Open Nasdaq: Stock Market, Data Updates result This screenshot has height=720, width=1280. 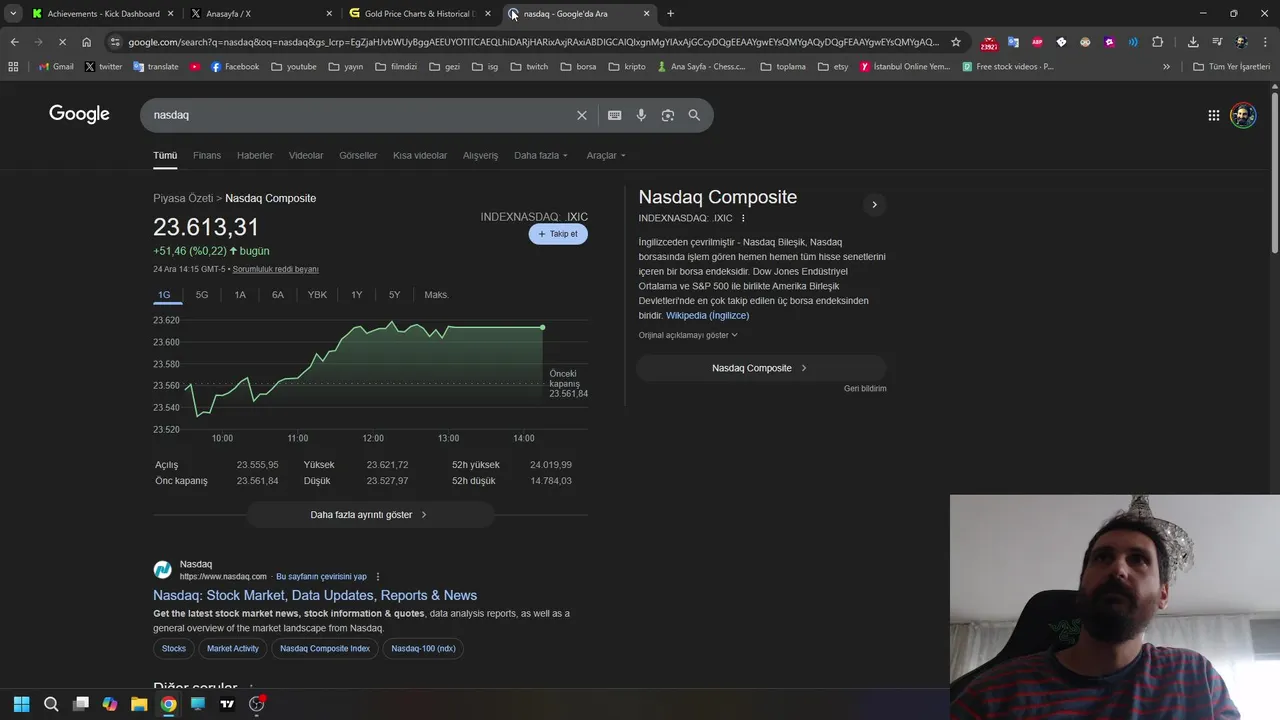(x=315, y=595)
